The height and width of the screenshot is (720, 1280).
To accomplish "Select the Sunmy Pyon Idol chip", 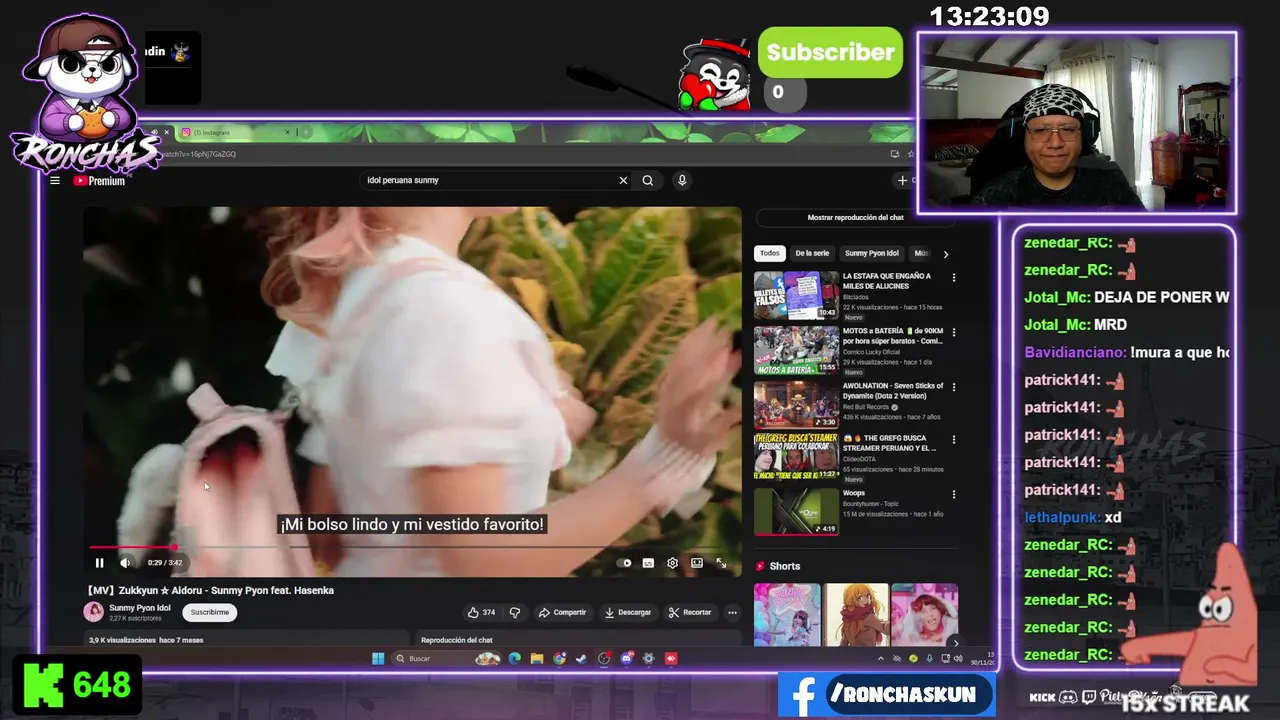I will 872,253.
